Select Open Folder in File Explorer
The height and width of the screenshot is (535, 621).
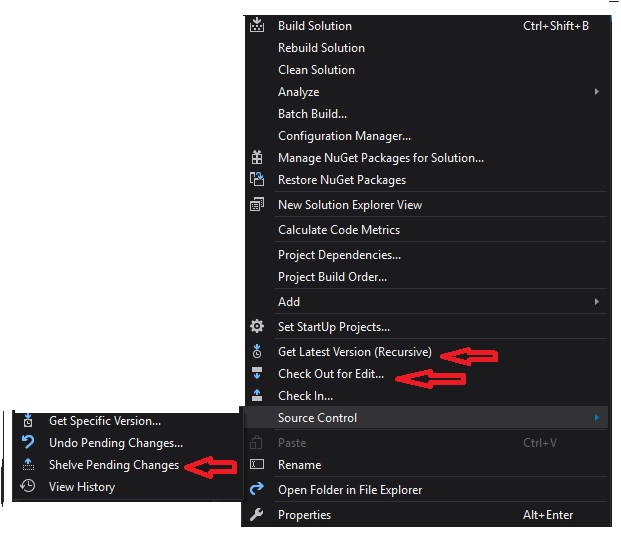pos(427,489)
